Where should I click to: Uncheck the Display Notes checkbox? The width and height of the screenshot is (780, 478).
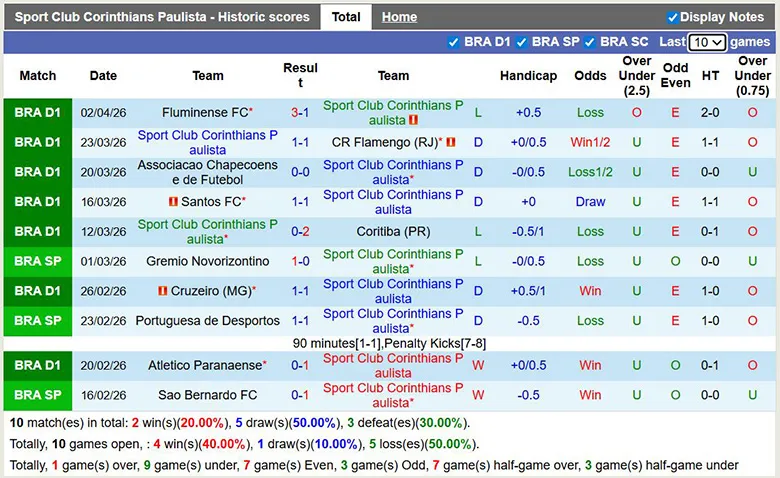pyautogui.click(x=673, y=17)
